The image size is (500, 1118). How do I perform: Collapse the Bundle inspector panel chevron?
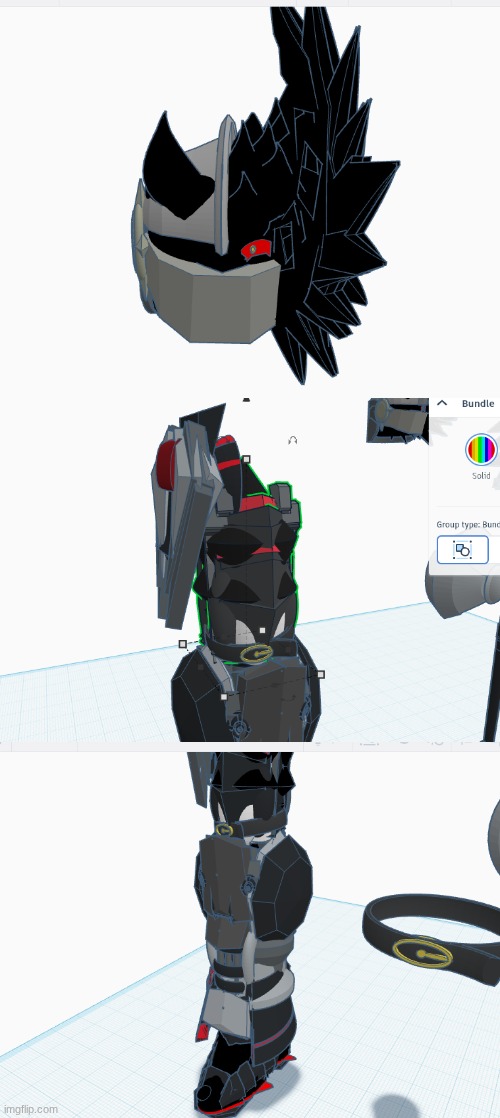click(442, 403)
